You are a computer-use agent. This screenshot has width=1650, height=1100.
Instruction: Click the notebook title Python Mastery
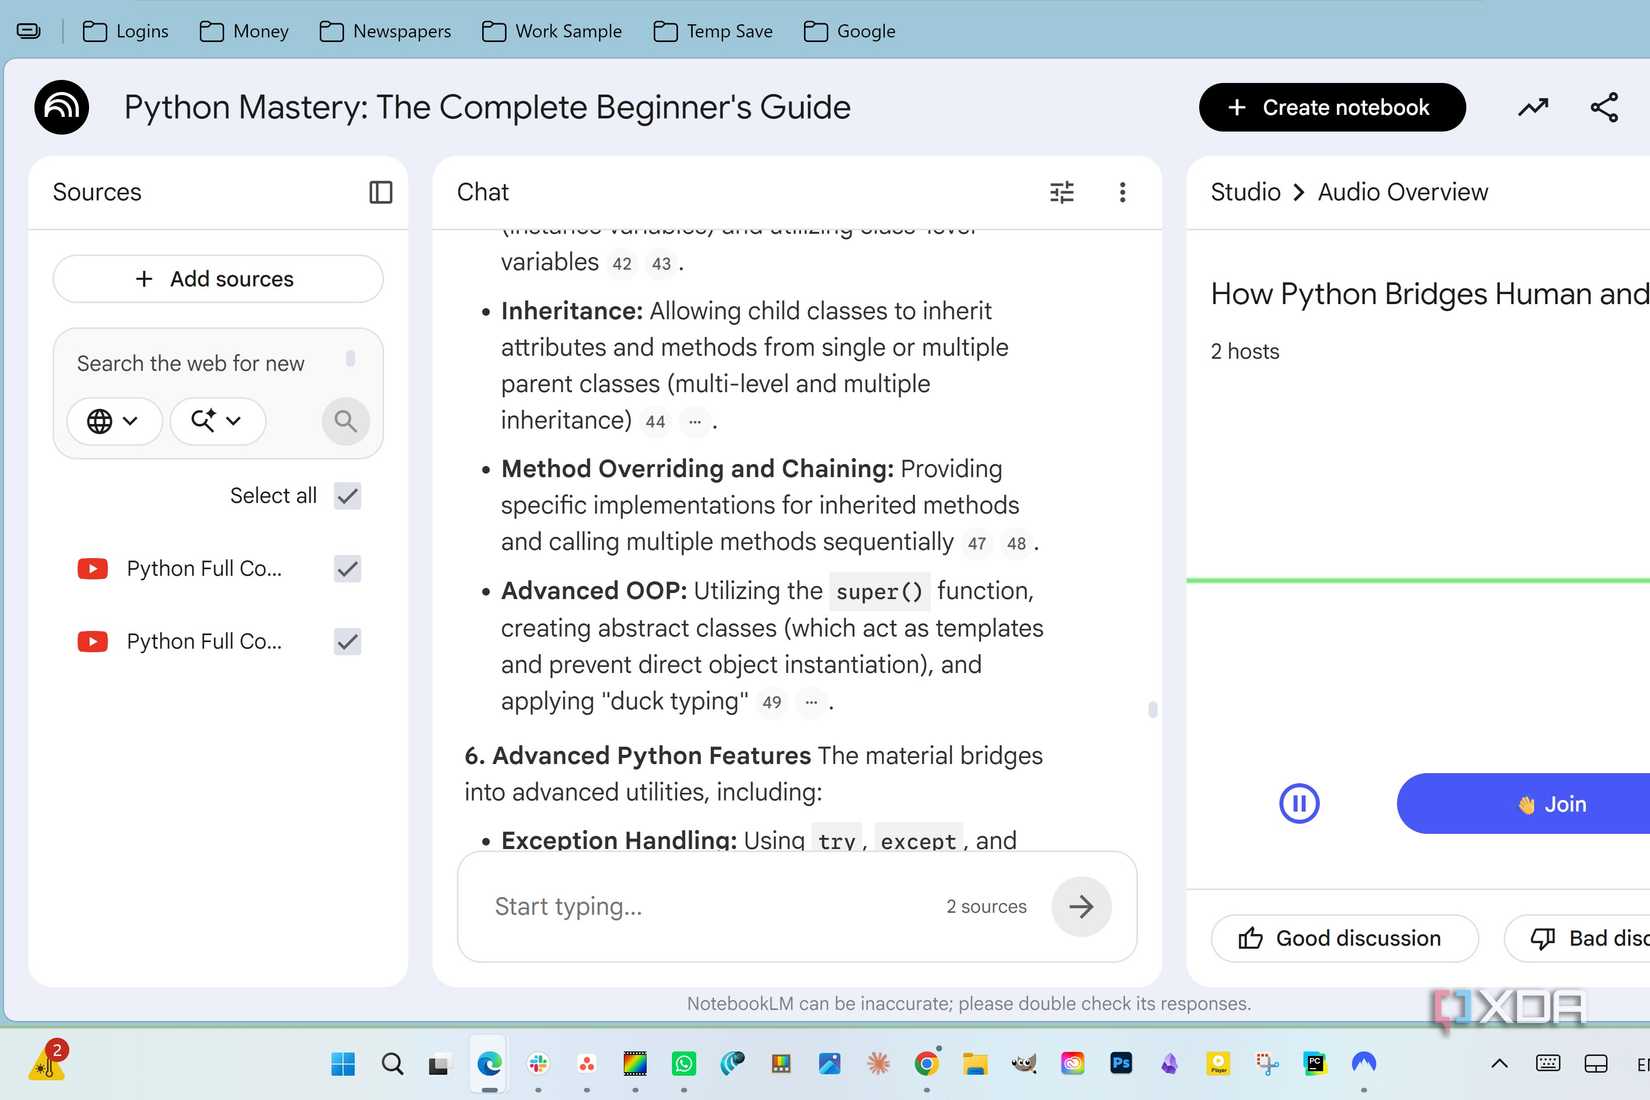pos(487,107)
